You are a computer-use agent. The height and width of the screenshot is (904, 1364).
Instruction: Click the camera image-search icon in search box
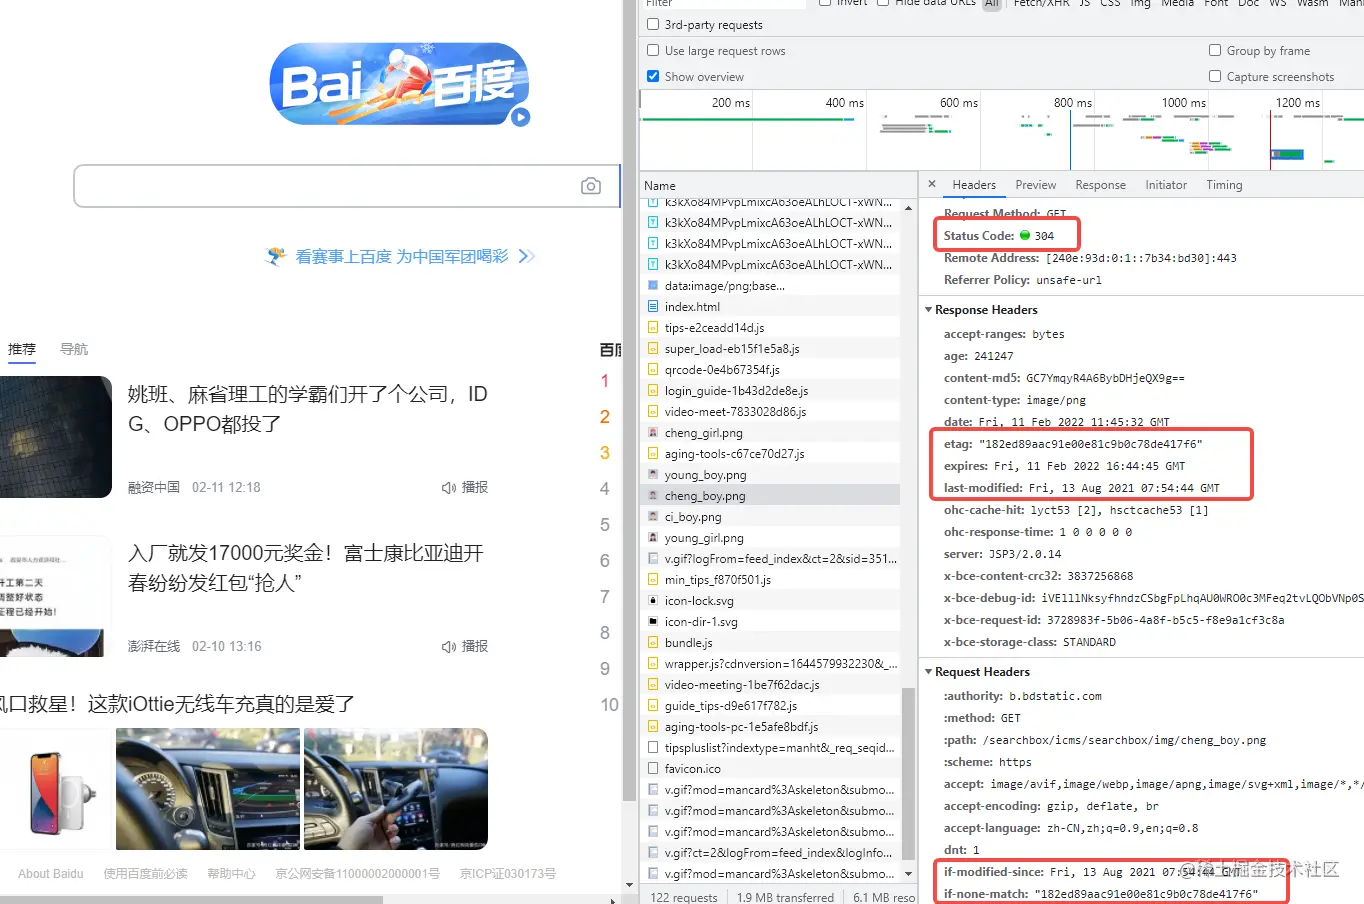[x=591, y=186]
